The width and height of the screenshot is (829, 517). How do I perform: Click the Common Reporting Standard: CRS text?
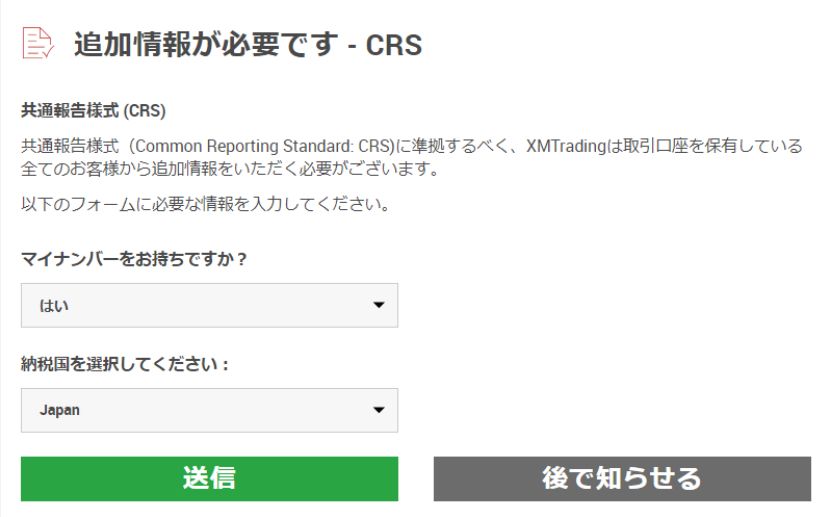tap(281, 146)
